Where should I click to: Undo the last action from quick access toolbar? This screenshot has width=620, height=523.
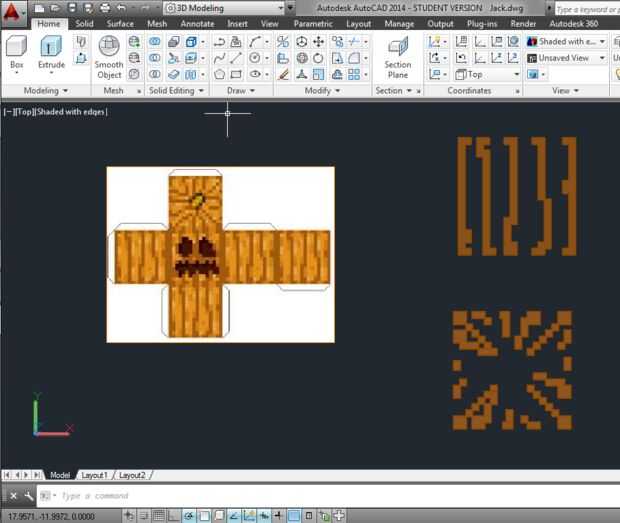(121, 8)
